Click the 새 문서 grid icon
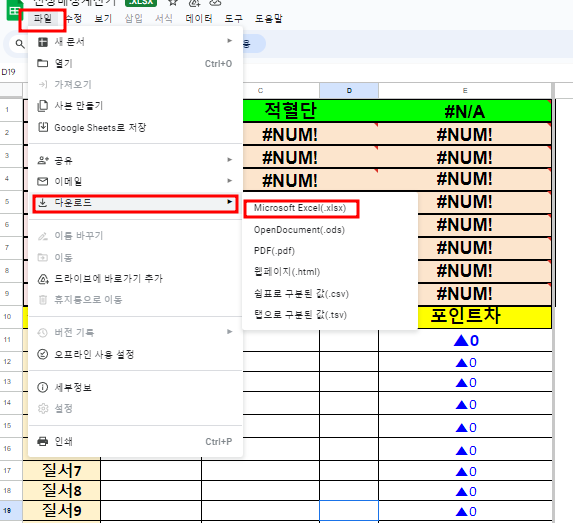This screenshot has width=573, height=523. 43,42
